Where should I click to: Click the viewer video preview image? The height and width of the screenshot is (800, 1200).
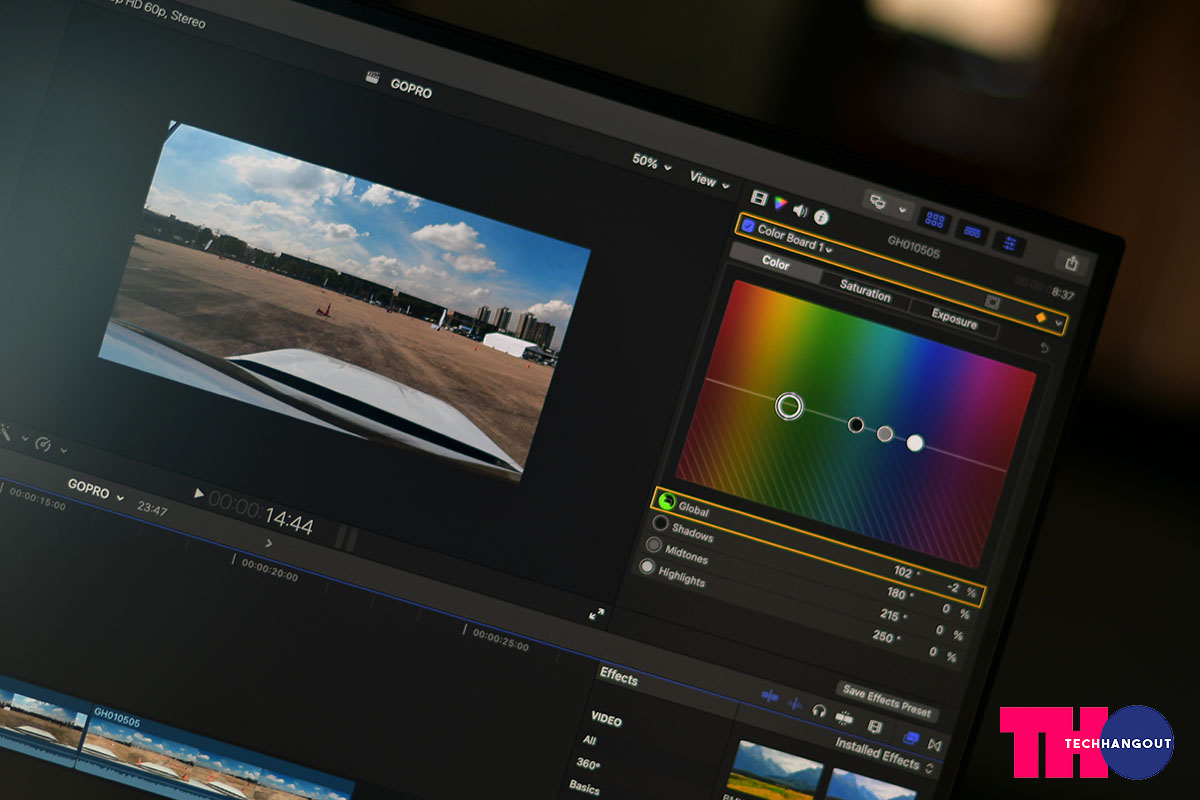point(345,302)
